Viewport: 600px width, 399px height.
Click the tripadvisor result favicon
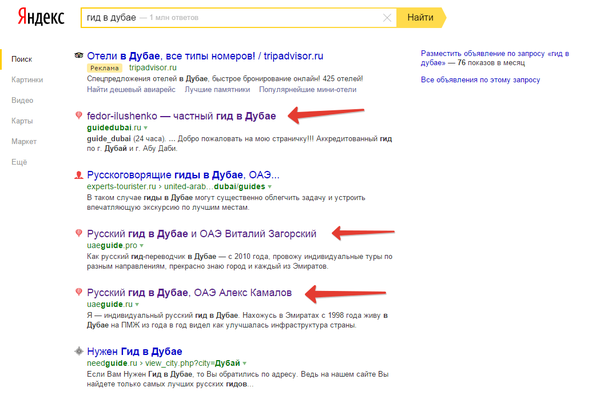78,55
